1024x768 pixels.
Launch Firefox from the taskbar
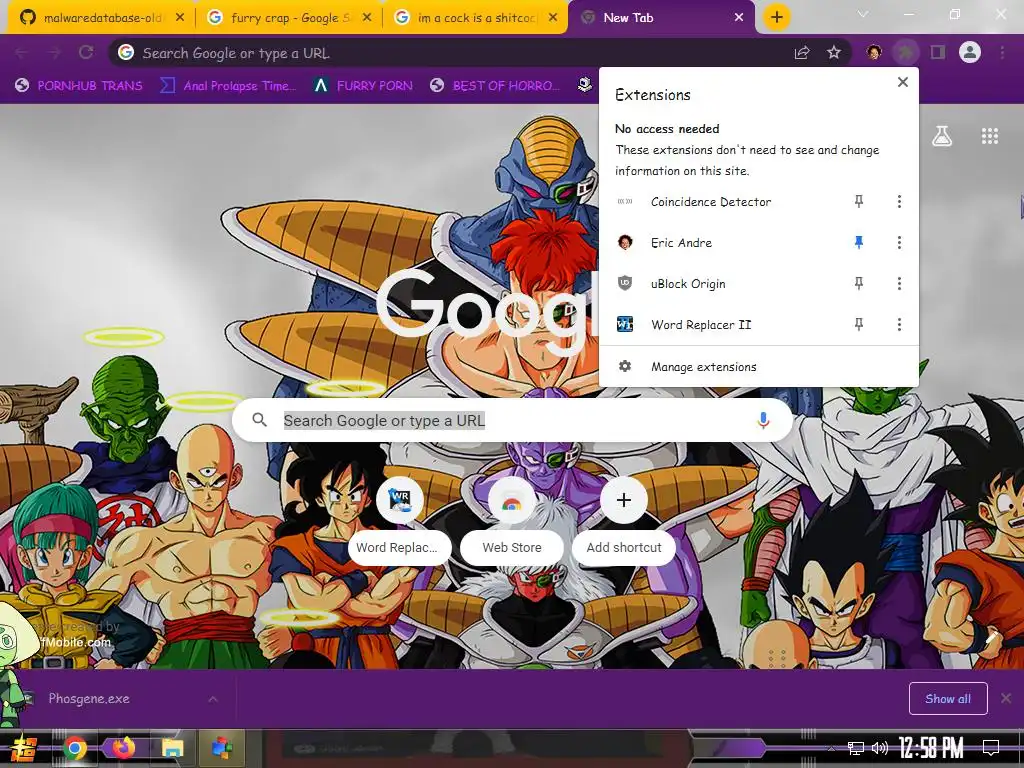click(x=123, y=748)
